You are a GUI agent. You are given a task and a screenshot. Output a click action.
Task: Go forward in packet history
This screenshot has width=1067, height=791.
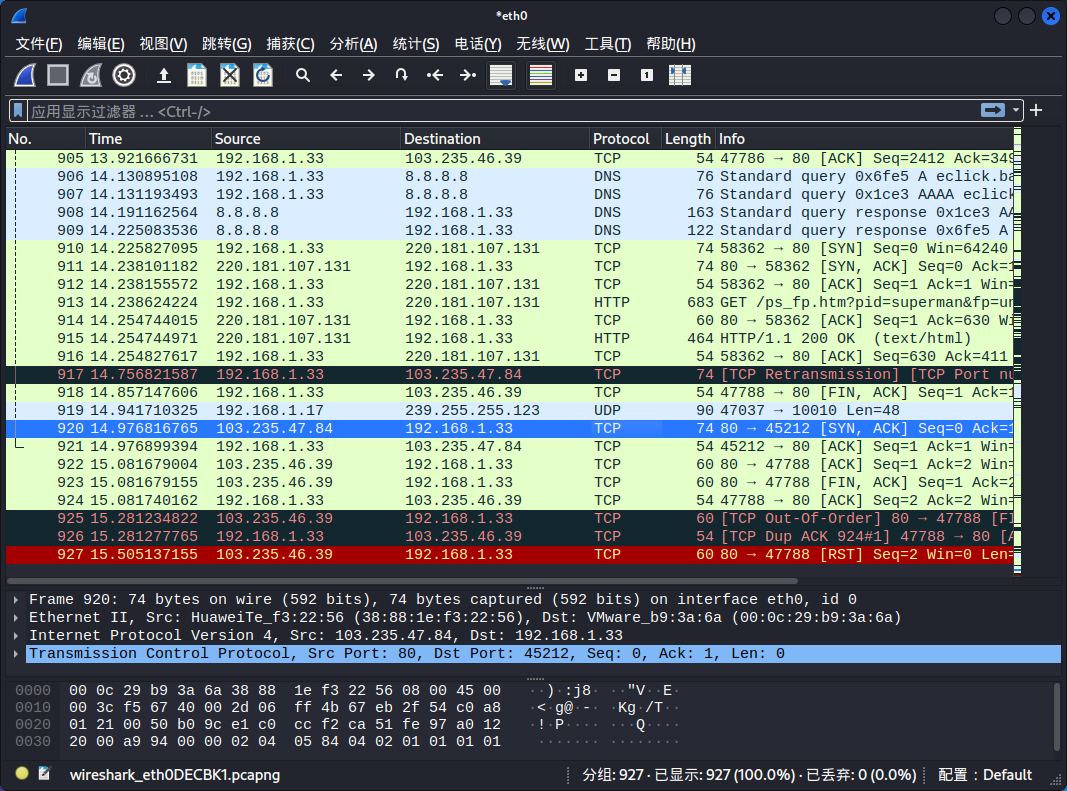[369, 75]
